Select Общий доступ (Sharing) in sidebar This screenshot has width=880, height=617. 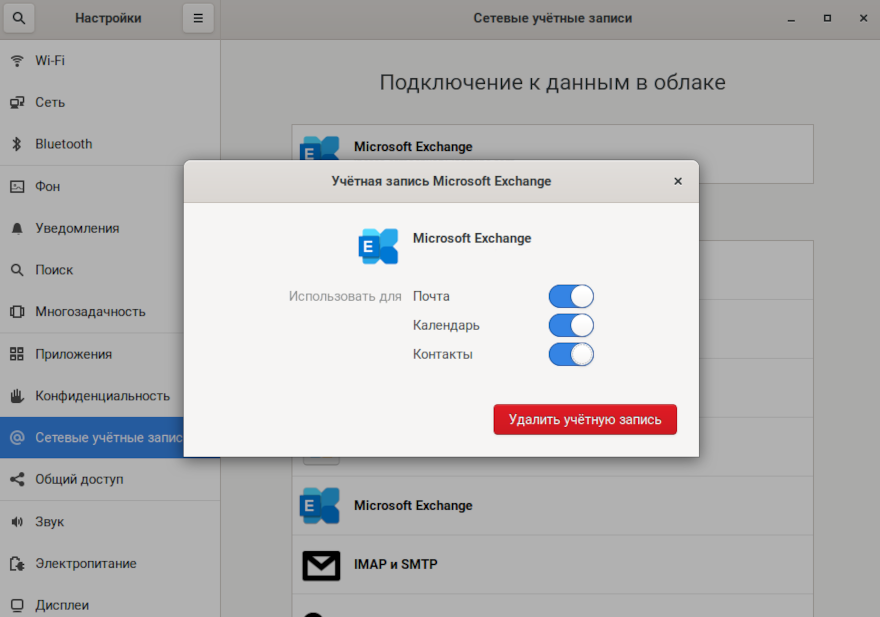tap(79, 480)
